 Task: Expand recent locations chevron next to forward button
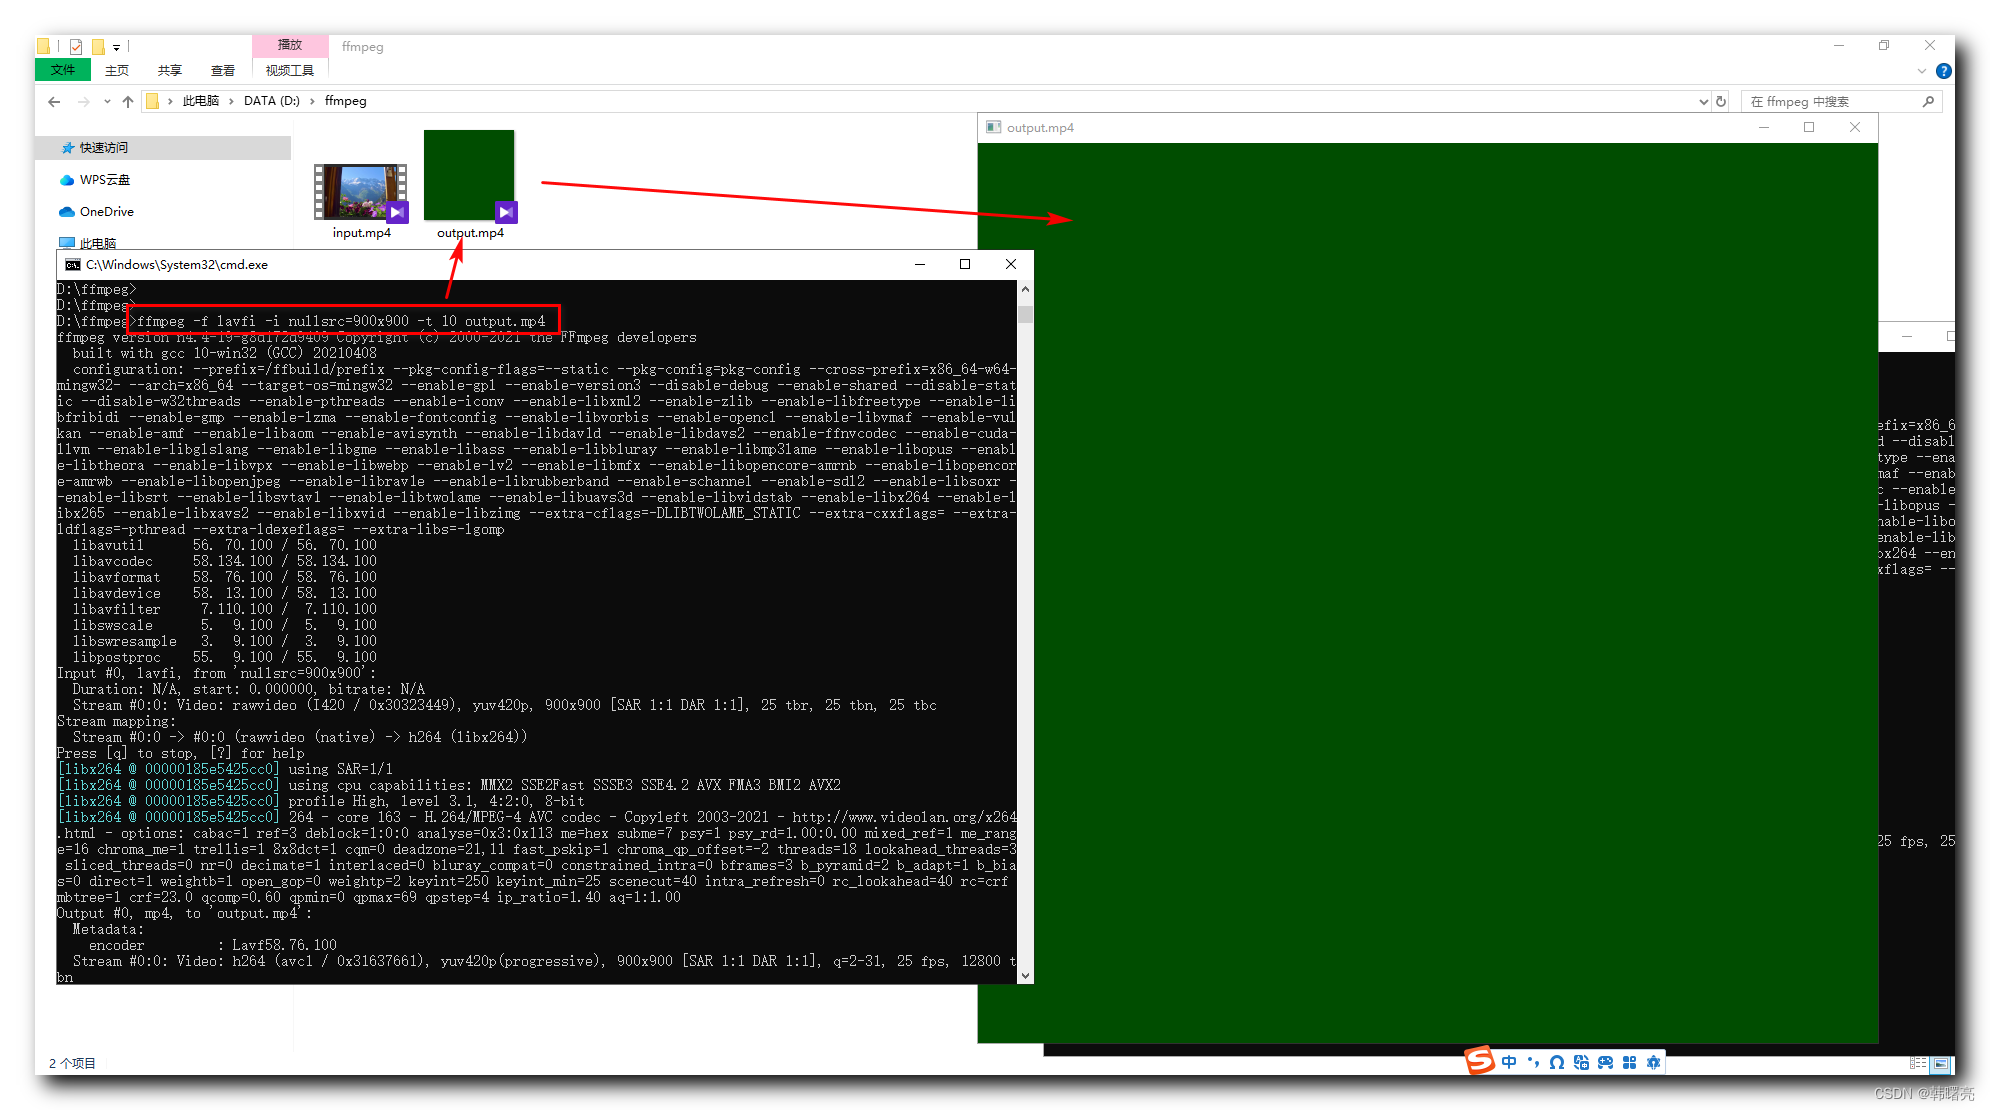[x=106, y=101]
